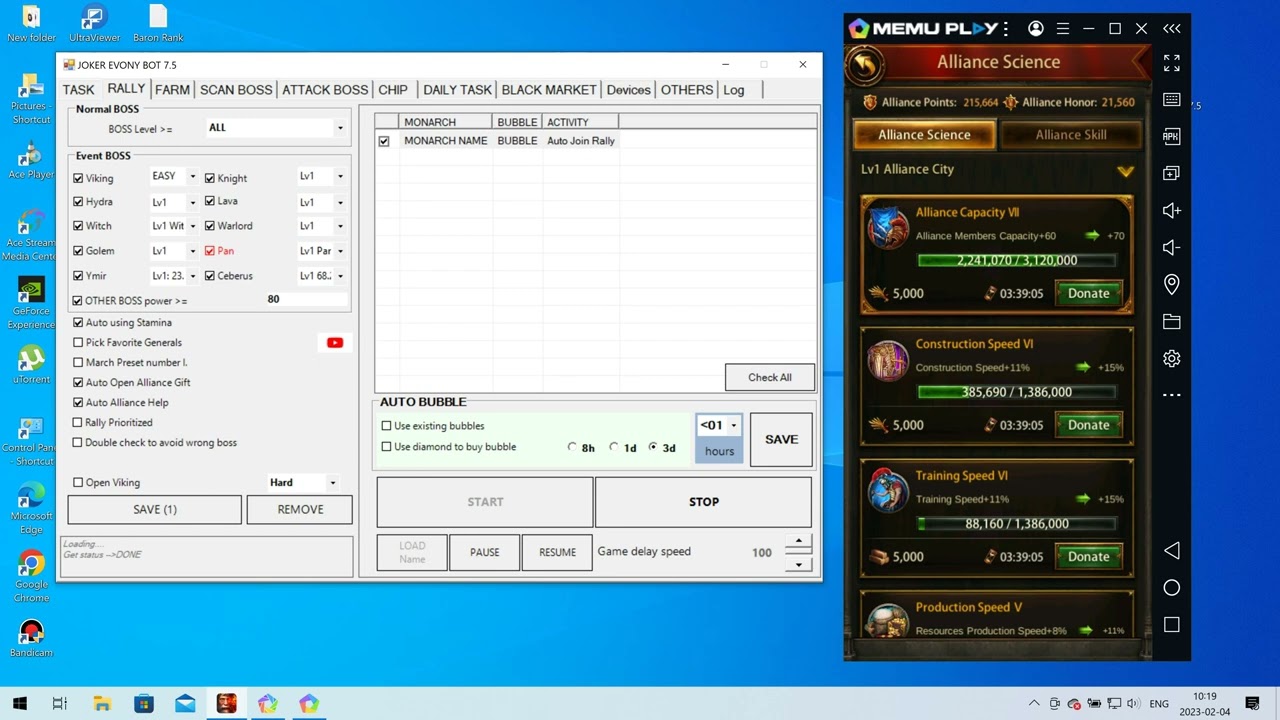Open MEmu keyboard mapping tool
The width and height of the screenshot is (1280, 720).
[x=1172, y=100]
